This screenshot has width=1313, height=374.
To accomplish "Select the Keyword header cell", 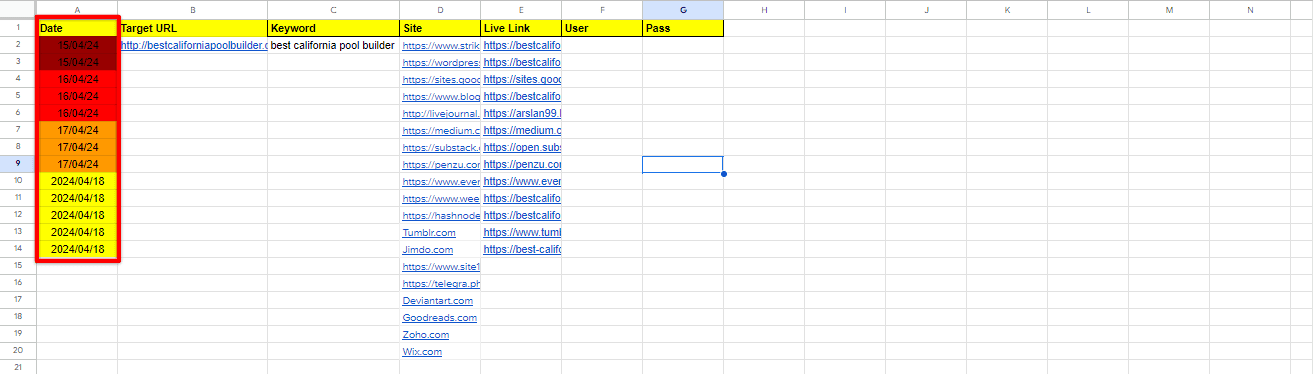I will 334,29.
